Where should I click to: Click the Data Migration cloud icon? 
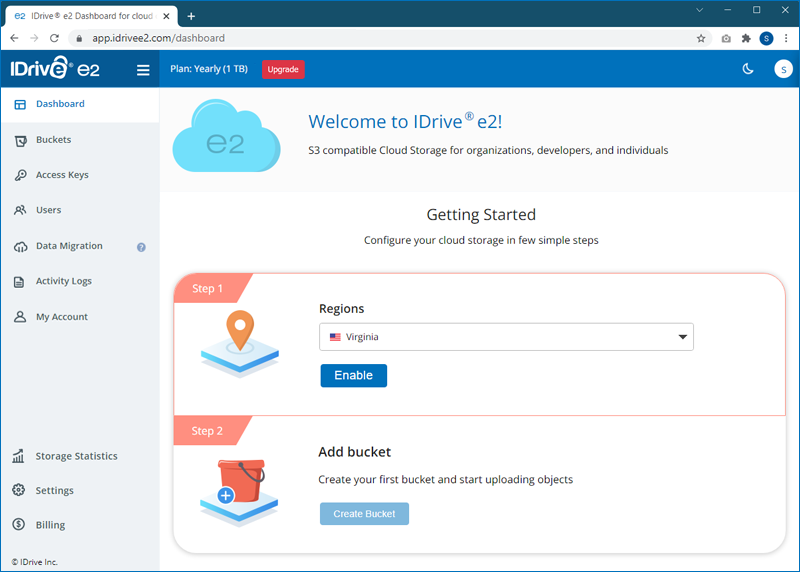tap(20, 247)
